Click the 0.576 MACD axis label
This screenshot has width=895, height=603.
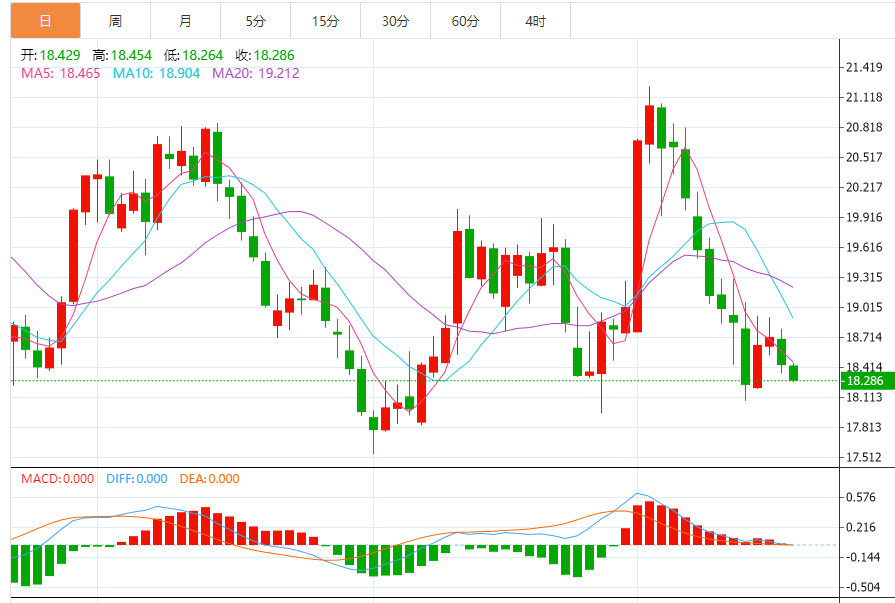[862, 497]
